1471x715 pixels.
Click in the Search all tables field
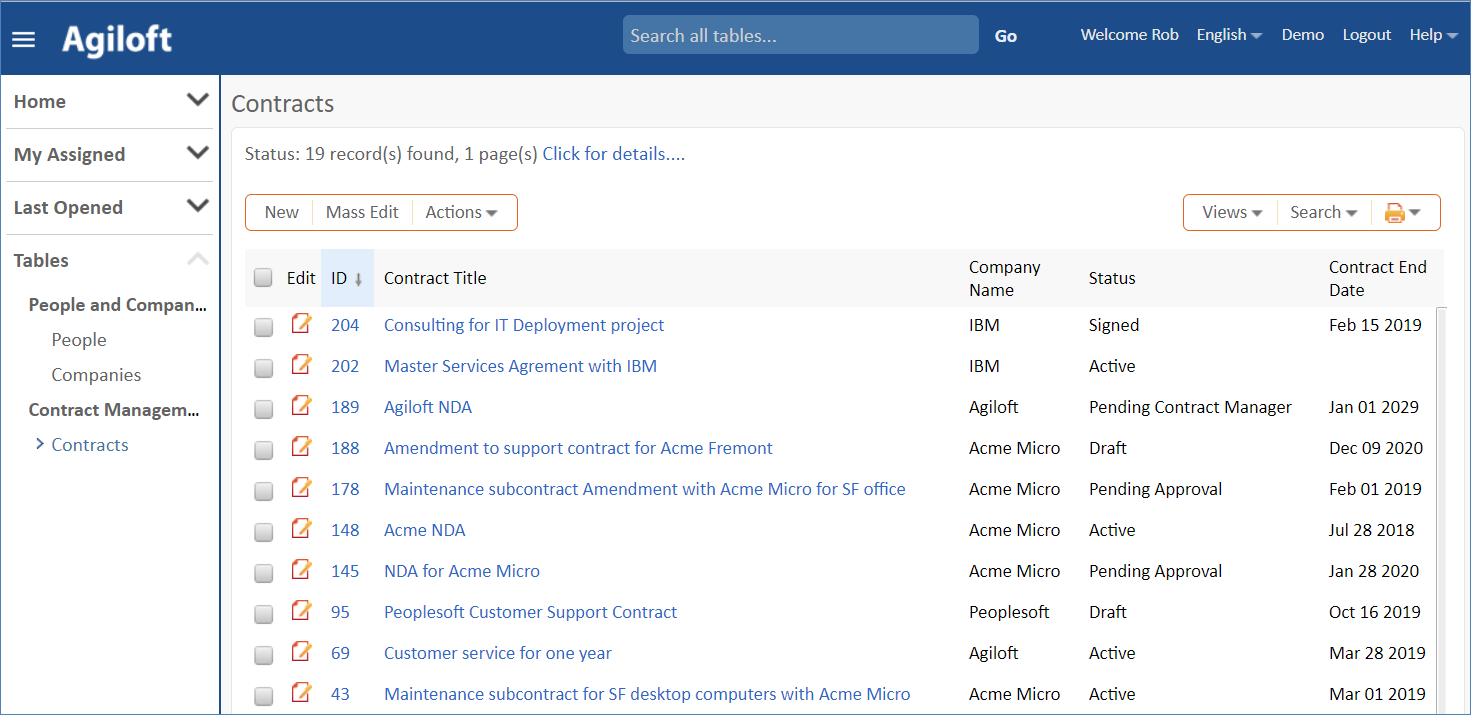(800, 36)
